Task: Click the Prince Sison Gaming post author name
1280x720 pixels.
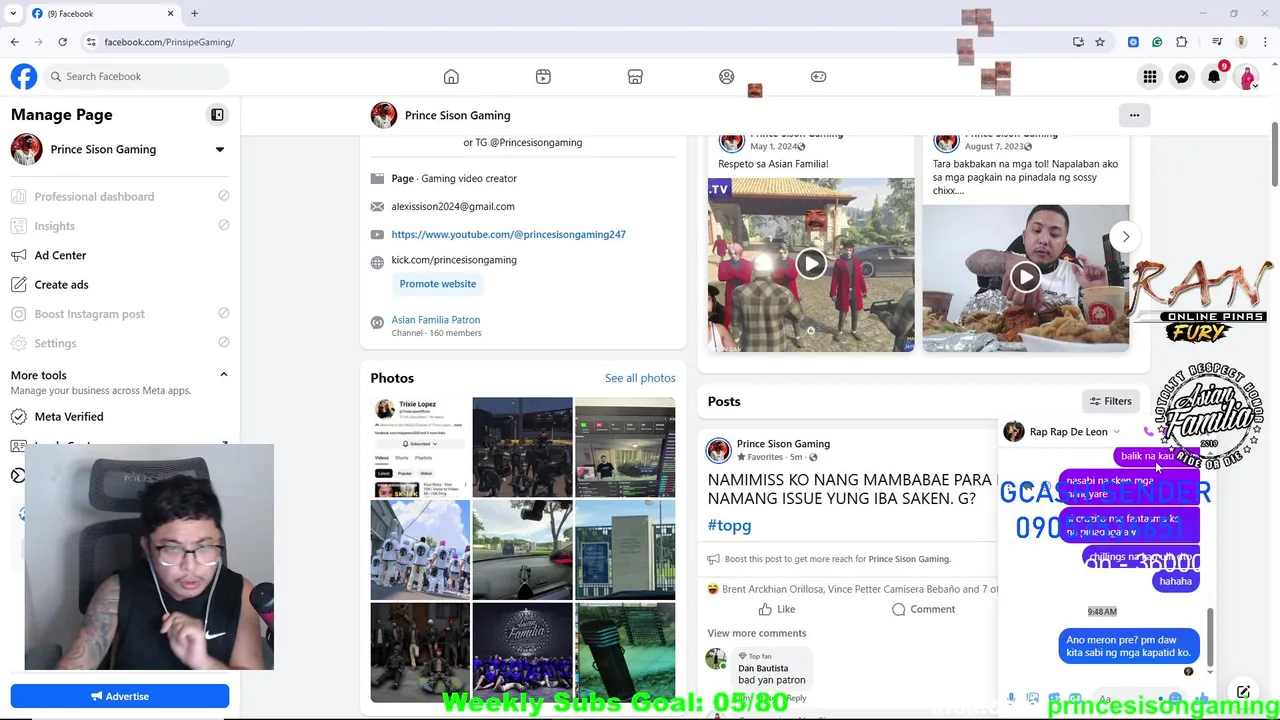Action: coord(783,444)
